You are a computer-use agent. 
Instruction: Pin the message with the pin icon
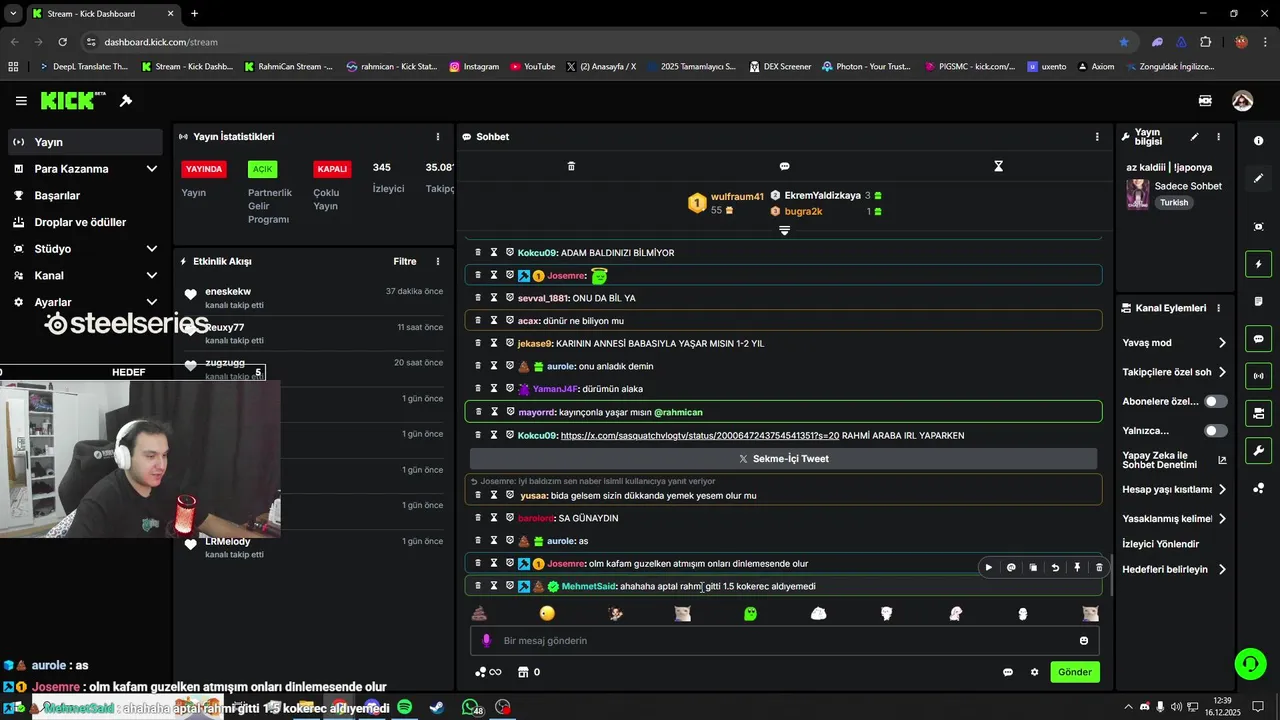[1077, 567]
